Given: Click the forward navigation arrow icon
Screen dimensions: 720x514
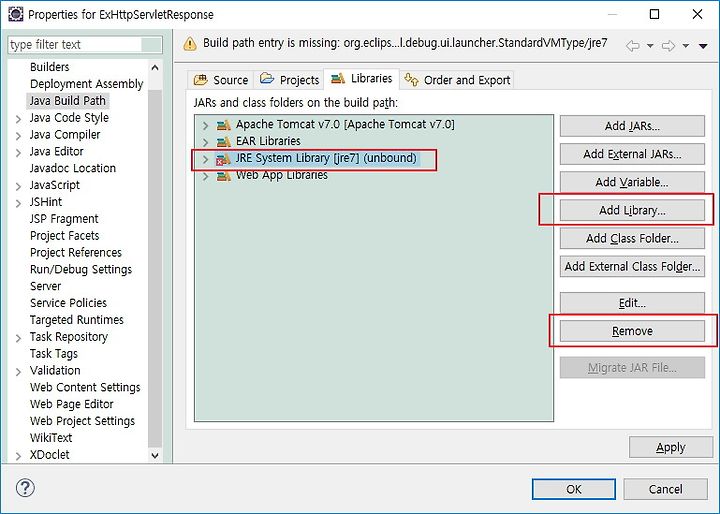Looking at the screenshot, I should 668,45.
